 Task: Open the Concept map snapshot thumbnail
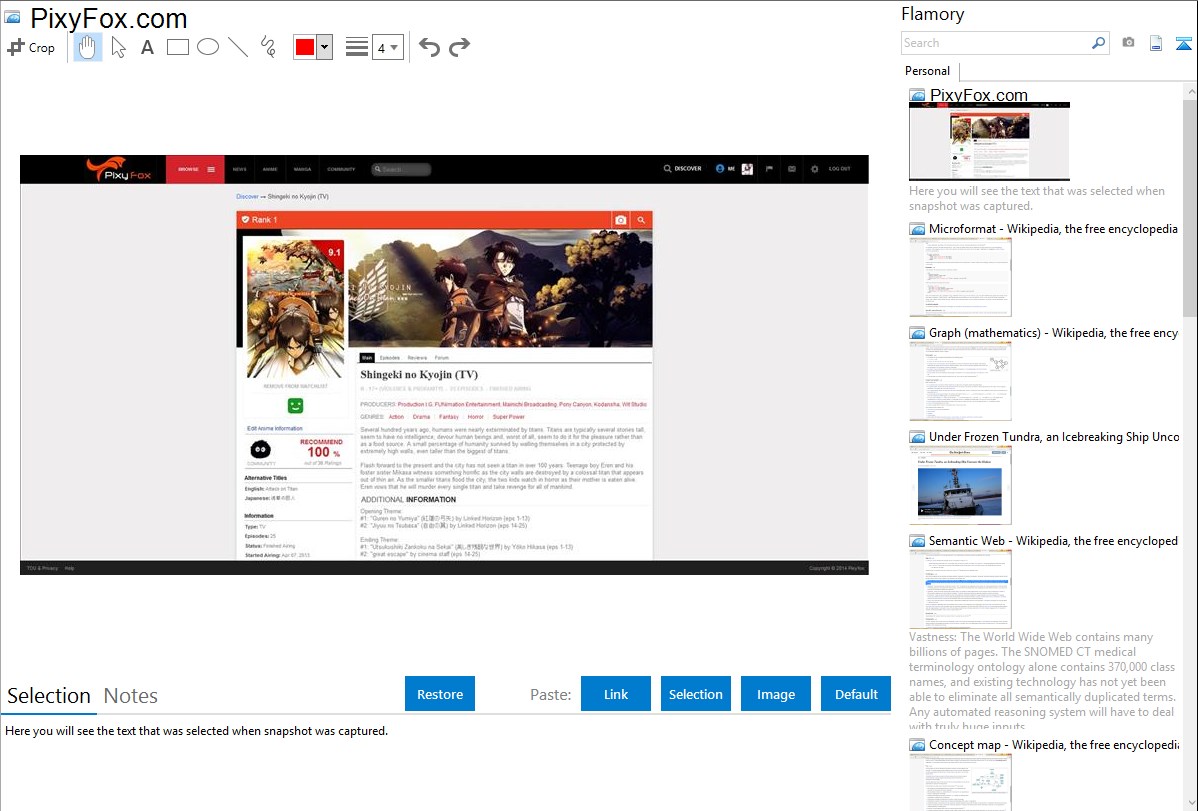pyautogui.click(x=960, y=782)
